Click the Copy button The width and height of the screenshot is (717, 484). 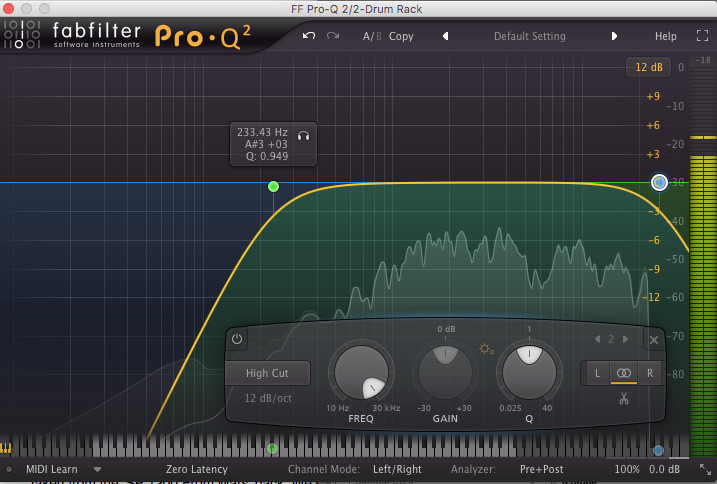pyautogui.click(x=401, y=36)
